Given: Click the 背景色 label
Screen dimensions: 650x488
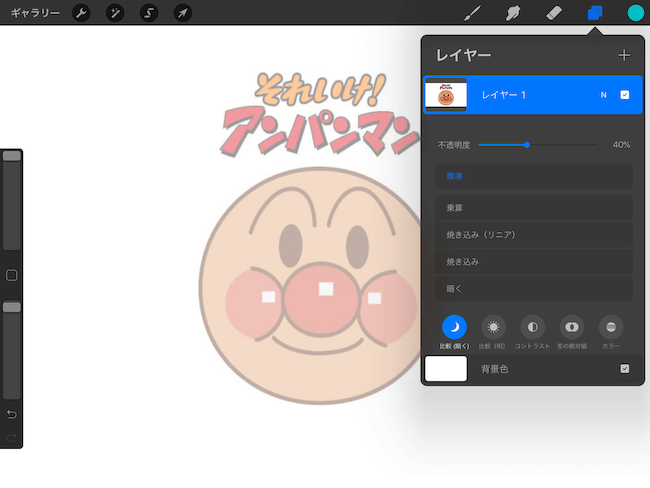Looking at the screenshot, I should pos(495,369).
